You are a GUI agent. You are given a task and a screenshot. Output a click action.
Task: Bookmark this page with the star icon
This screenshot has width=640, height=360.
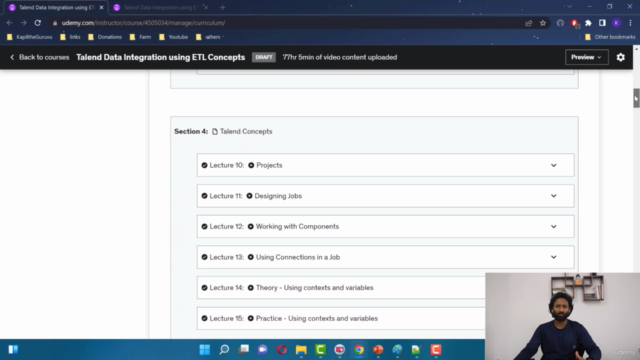[x=543, y=23]
